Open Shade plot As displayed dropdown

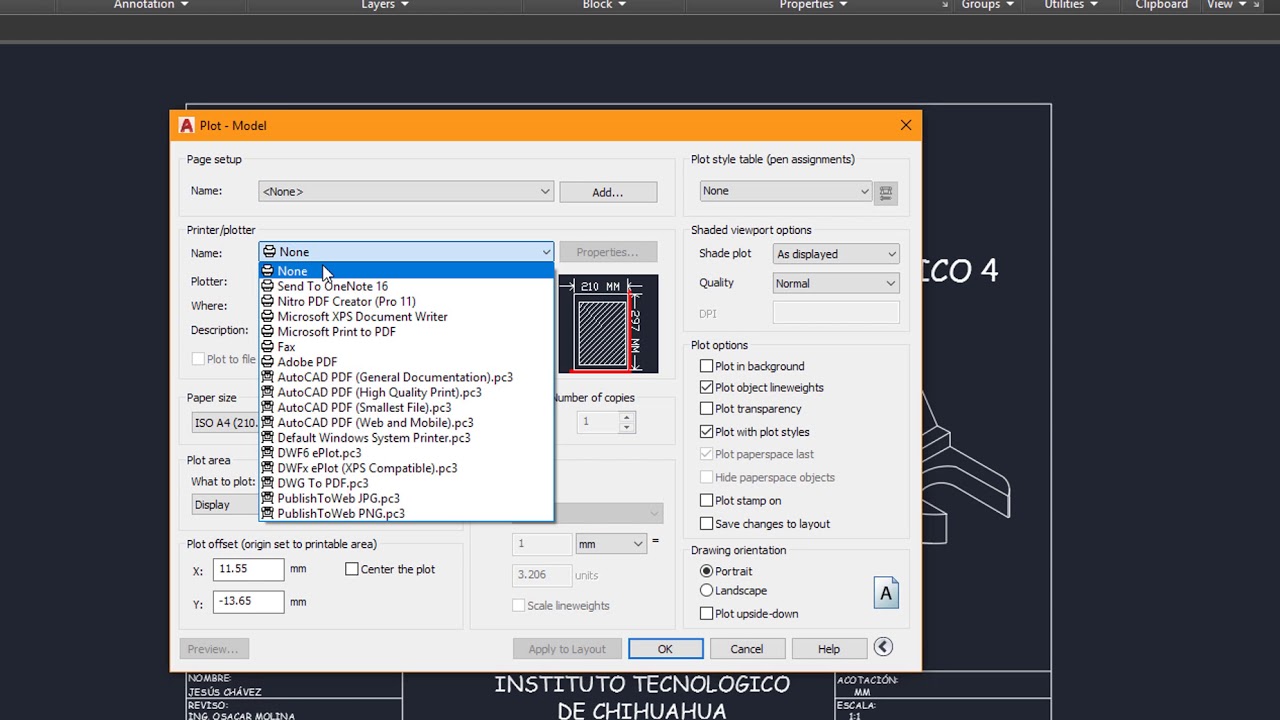pyautogui.click(x=836, y=254)
